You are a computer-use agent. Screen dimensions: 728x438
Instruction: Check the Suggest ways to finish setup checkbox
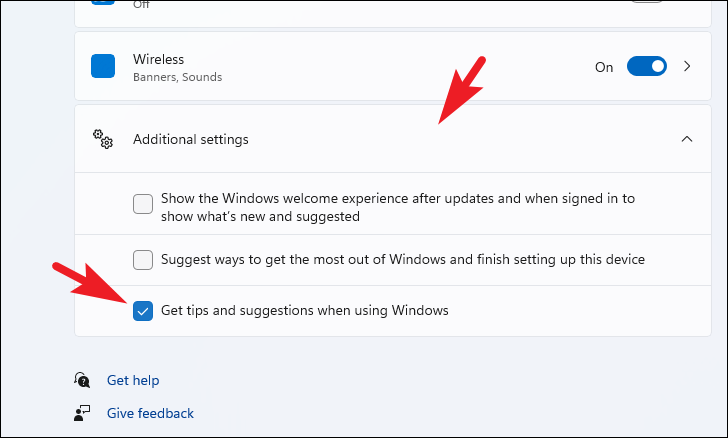(143, 260)
